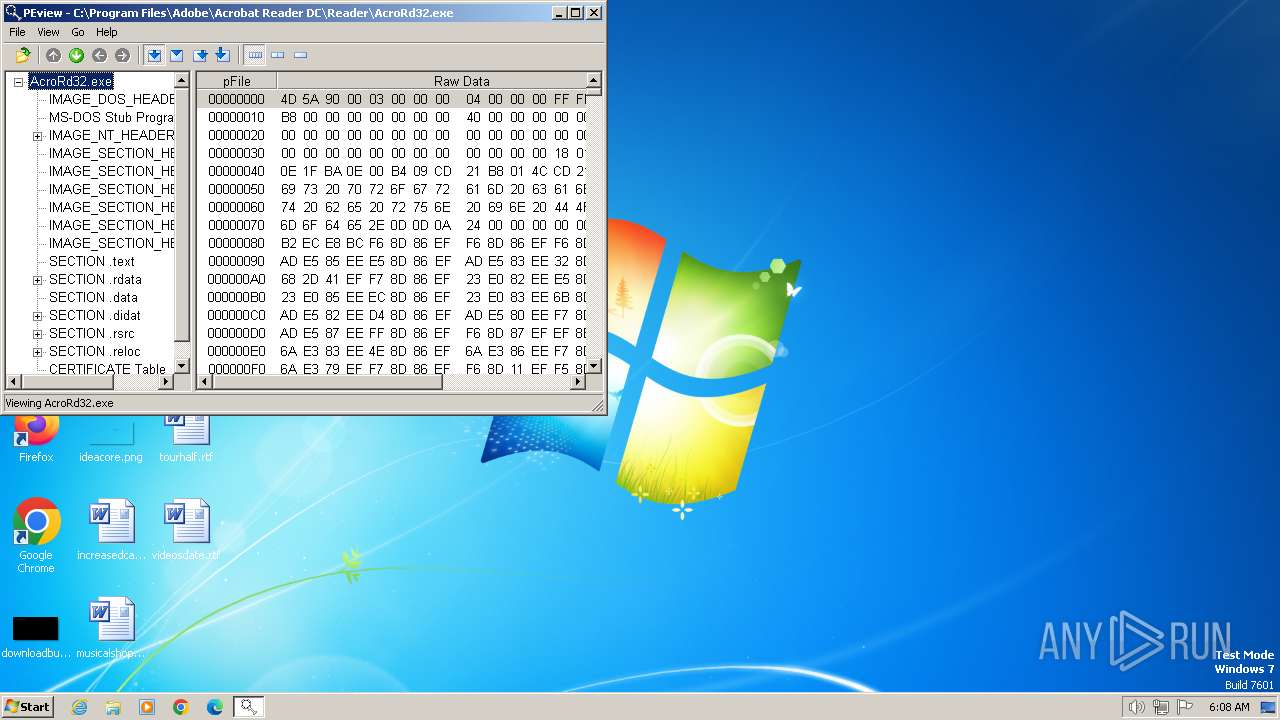Open File Explorer from the taskbar
This screenshot has width=1280, height=720.
[x=113, y=707]
